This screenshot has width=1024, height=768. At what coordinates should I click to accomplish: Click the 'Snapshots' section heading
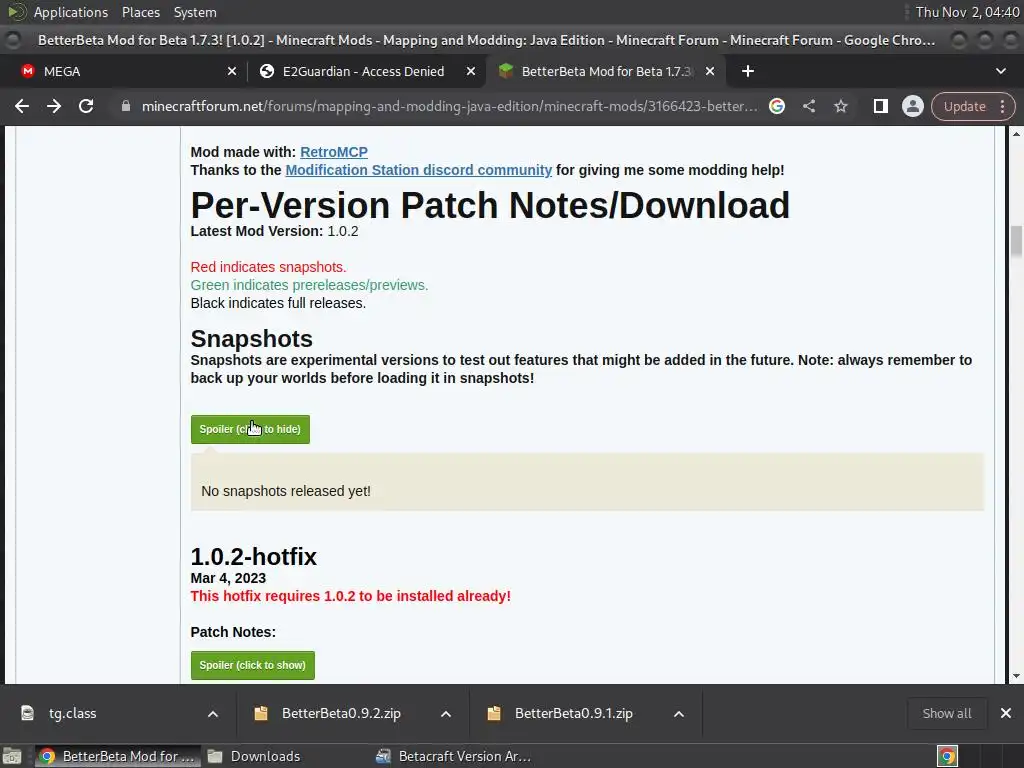click(251, 339)
